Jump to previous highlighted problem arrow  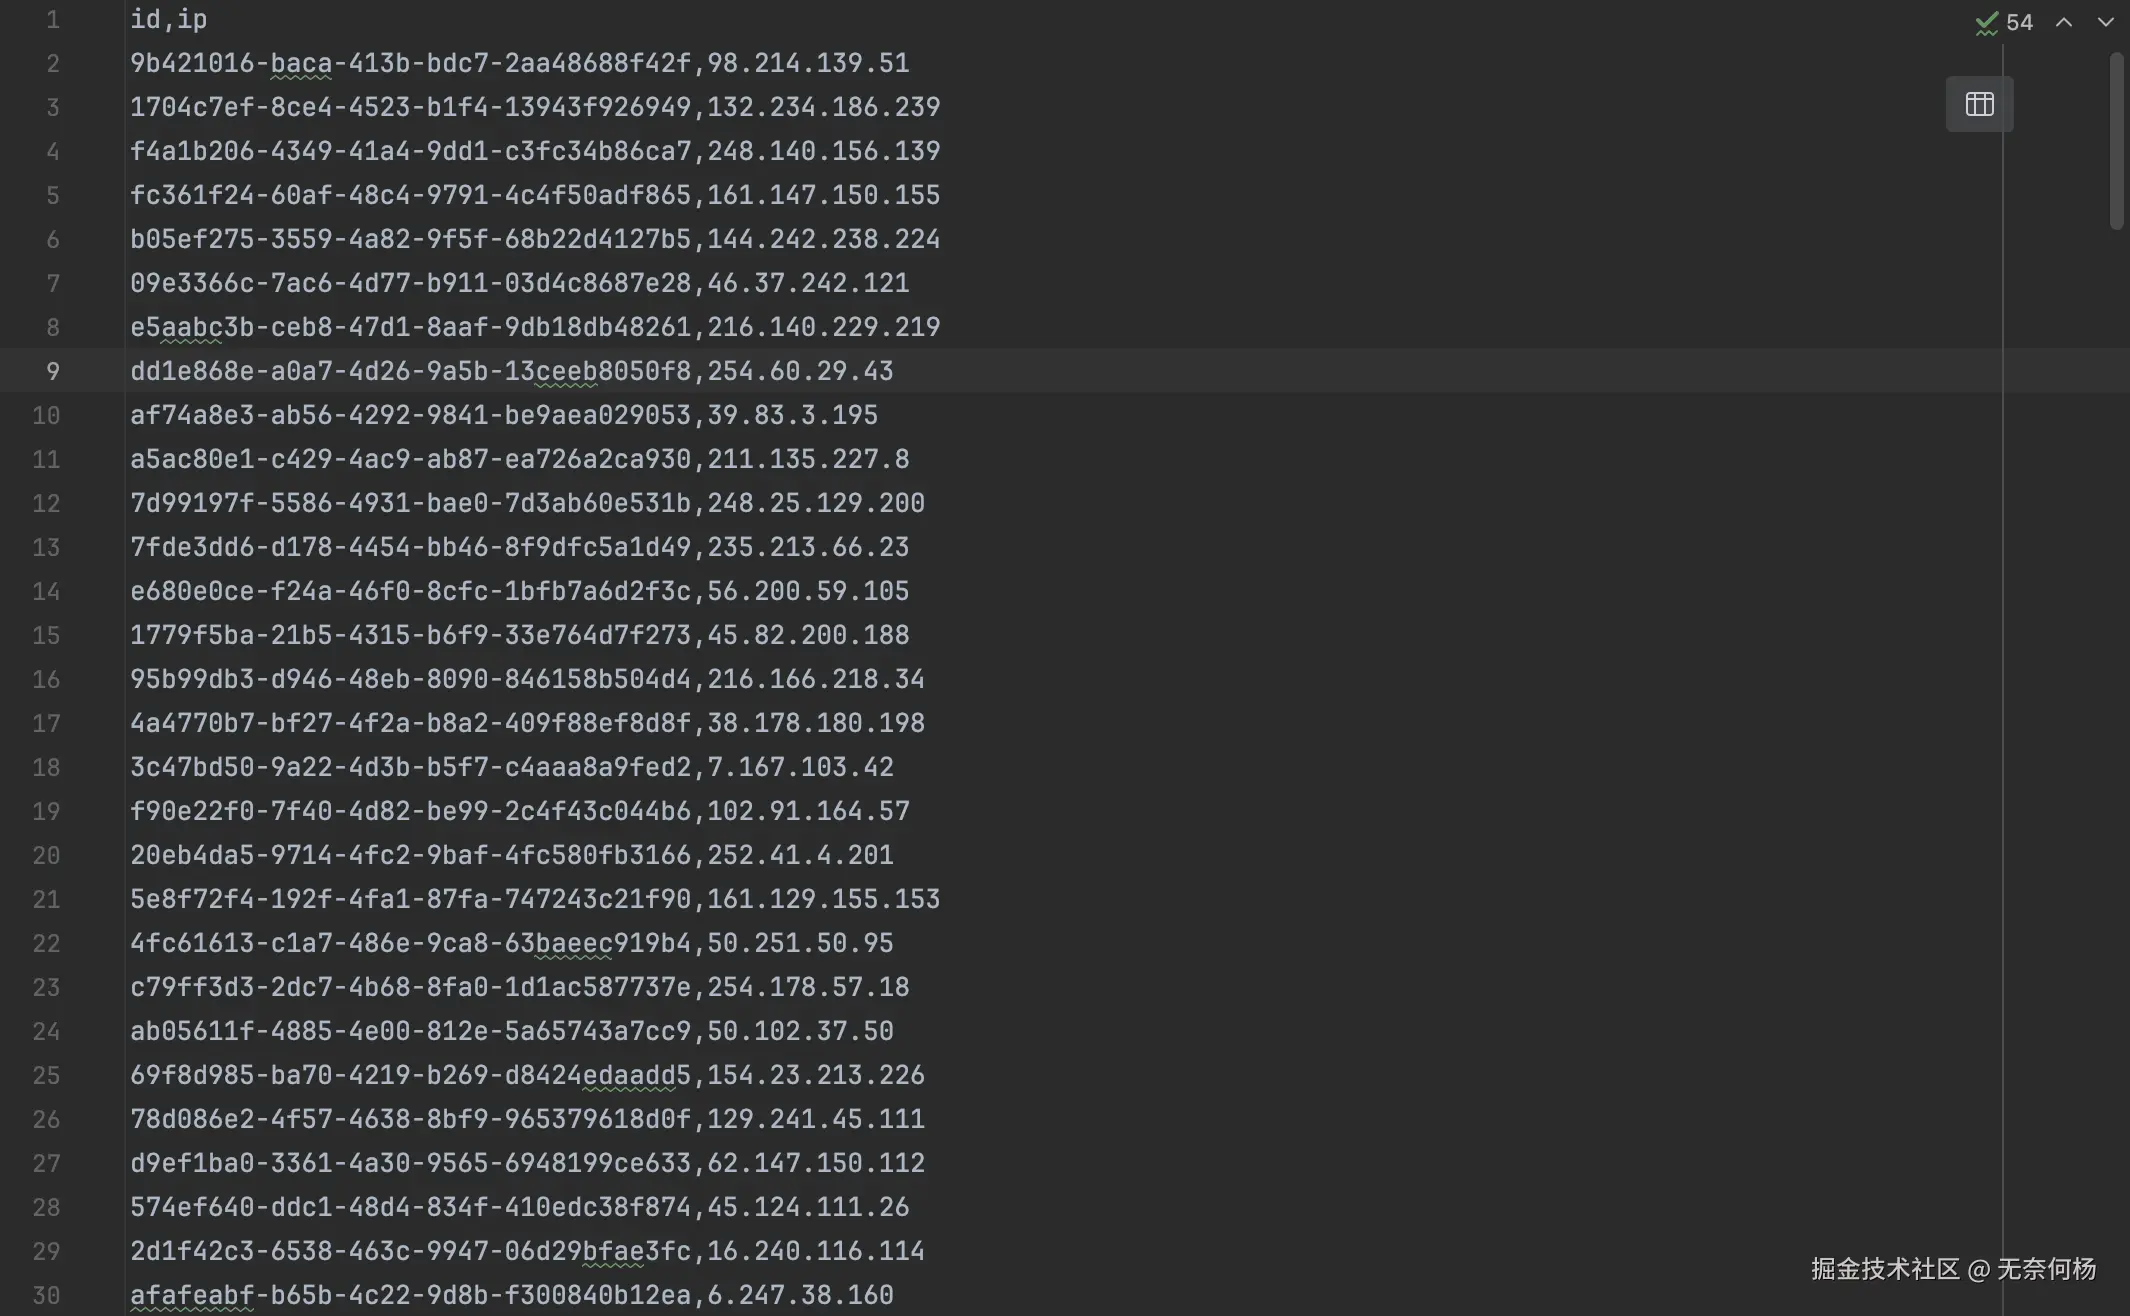click(2063, 22)
